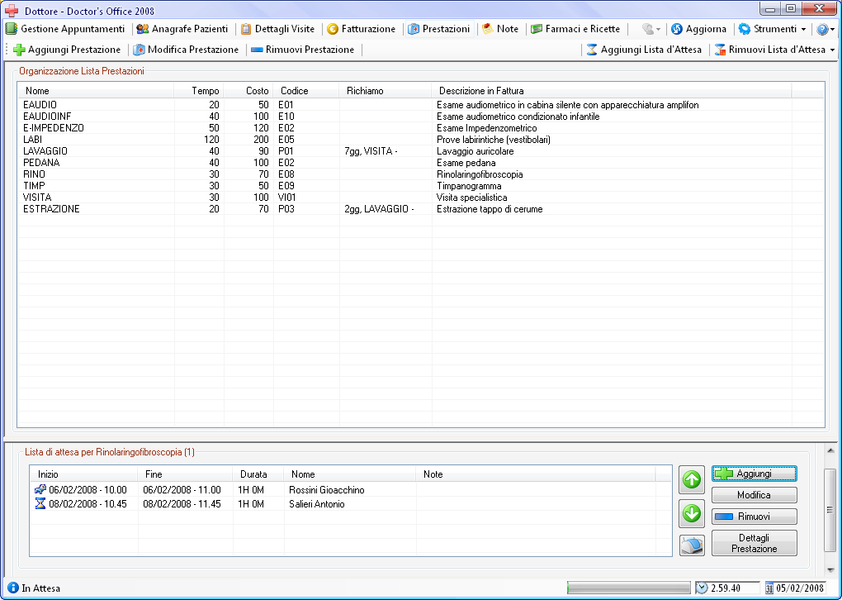Open Dettagli Prestazione
The image size is (842, 600).
(754, 543)
